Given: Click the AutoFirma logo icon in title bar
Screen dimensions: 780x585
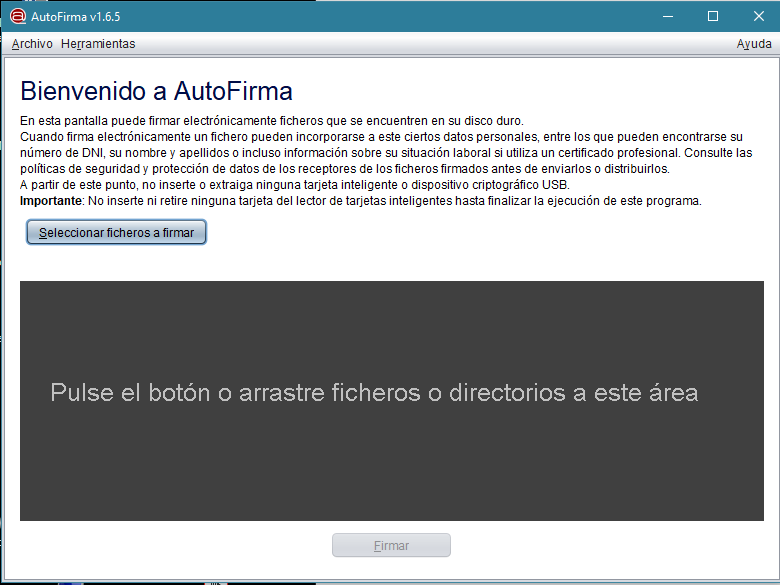Looking at the screenshot, I should (x=17, y=16).
